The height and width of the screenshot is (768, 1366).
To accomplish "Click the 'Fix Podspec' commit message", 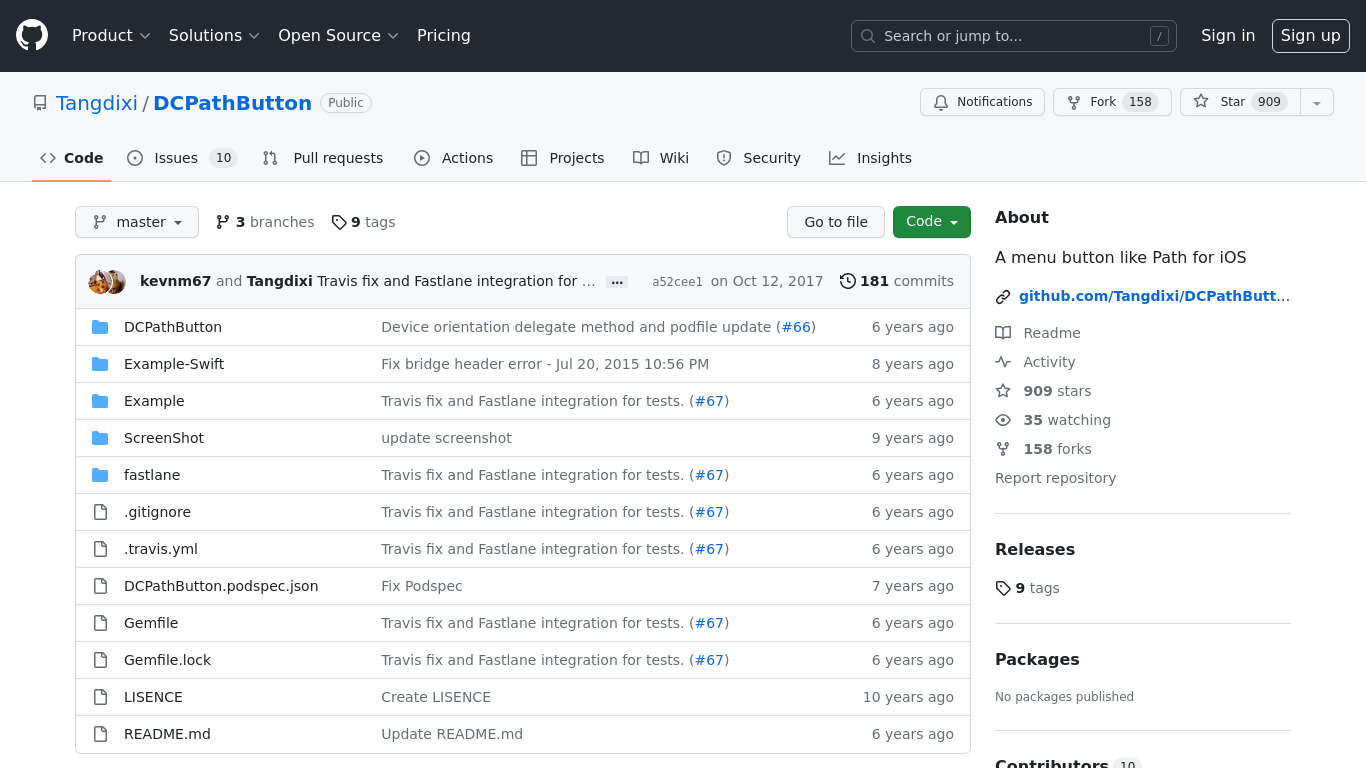I will click(x=422, y=586).
